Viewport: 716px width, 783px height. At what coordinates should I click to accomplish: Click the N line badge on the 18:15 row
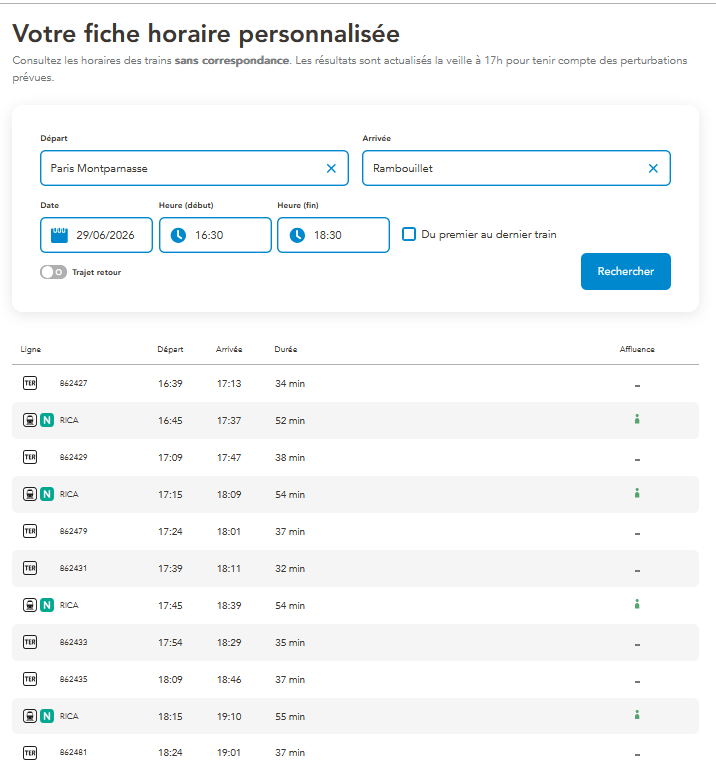point(47,716)
